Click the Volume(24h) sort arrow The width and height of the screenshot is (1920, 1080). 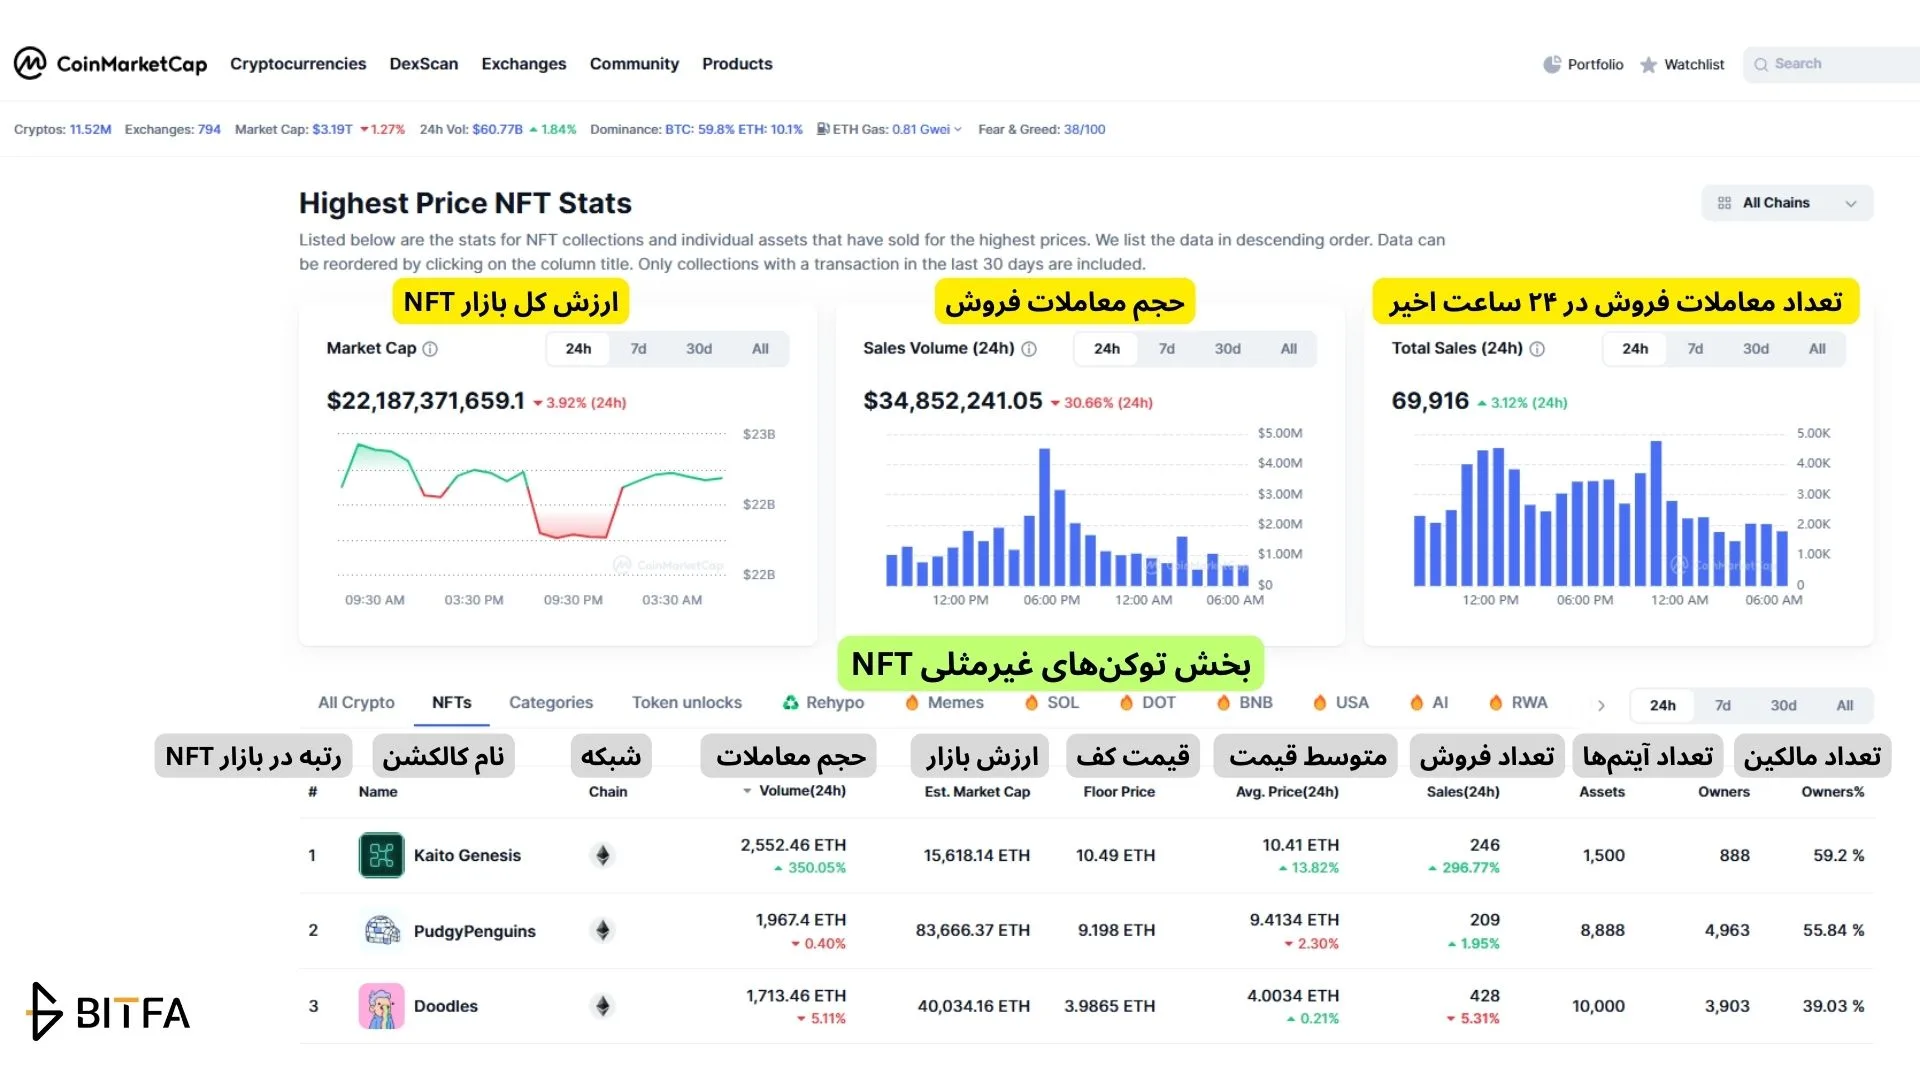[x=747, y=791]
